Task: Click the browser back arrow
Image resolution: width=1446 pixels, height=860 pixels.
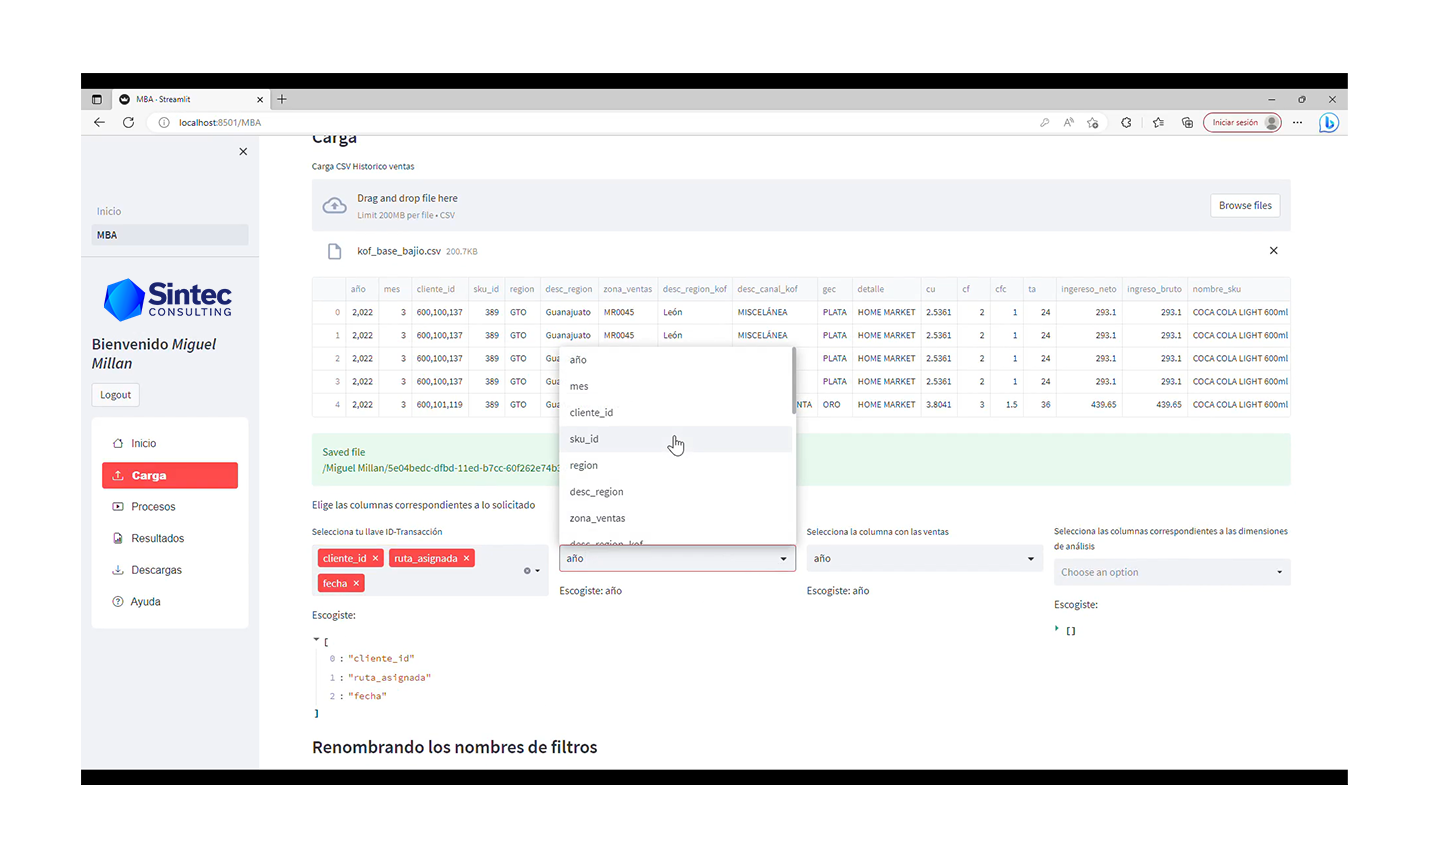Action: [x=99, y=123]
